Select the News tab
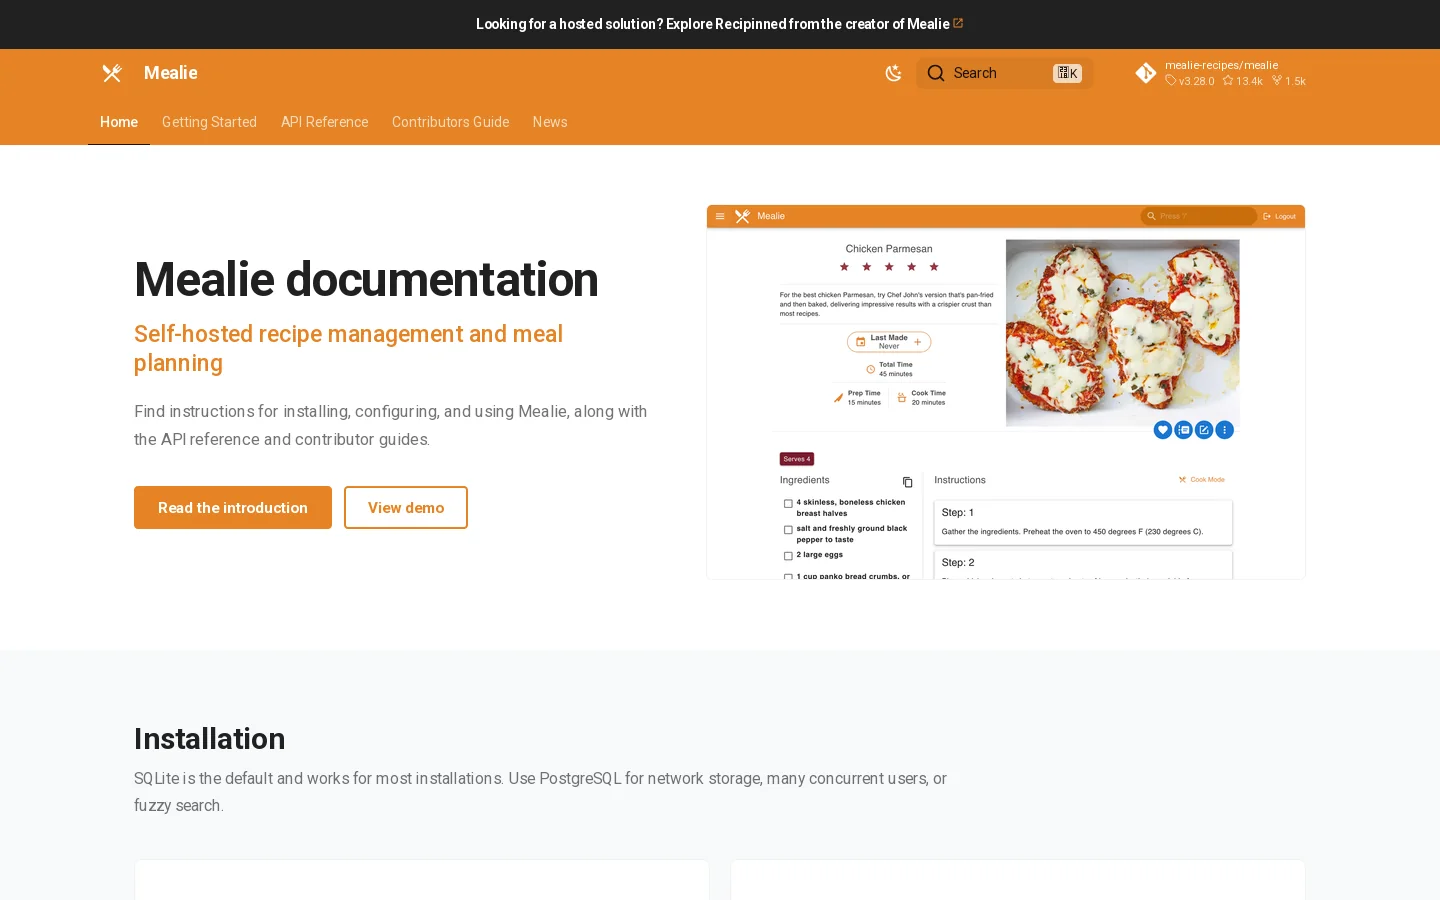 tap(550, 122)
